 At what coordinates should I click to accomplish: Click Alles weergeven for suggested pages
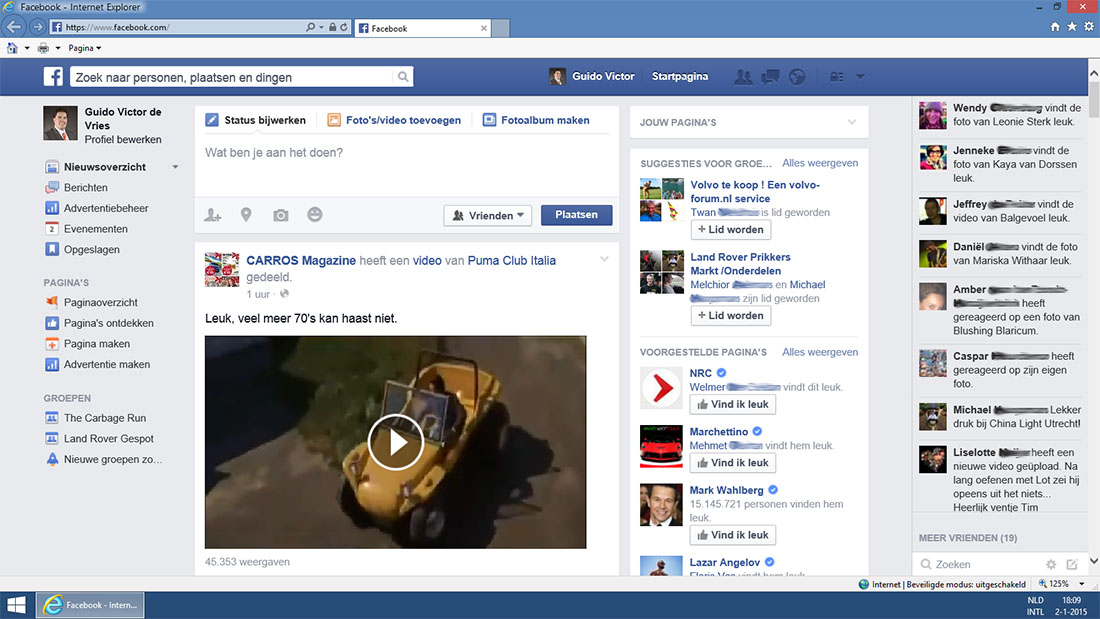[x=820, y=352]
